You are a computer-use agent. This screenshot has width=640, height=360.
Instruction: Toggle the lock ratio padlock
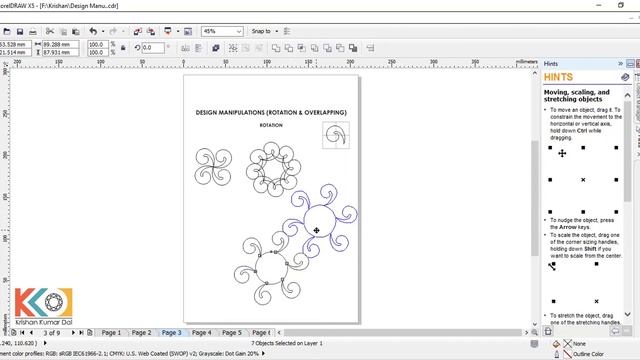[123, 48]
